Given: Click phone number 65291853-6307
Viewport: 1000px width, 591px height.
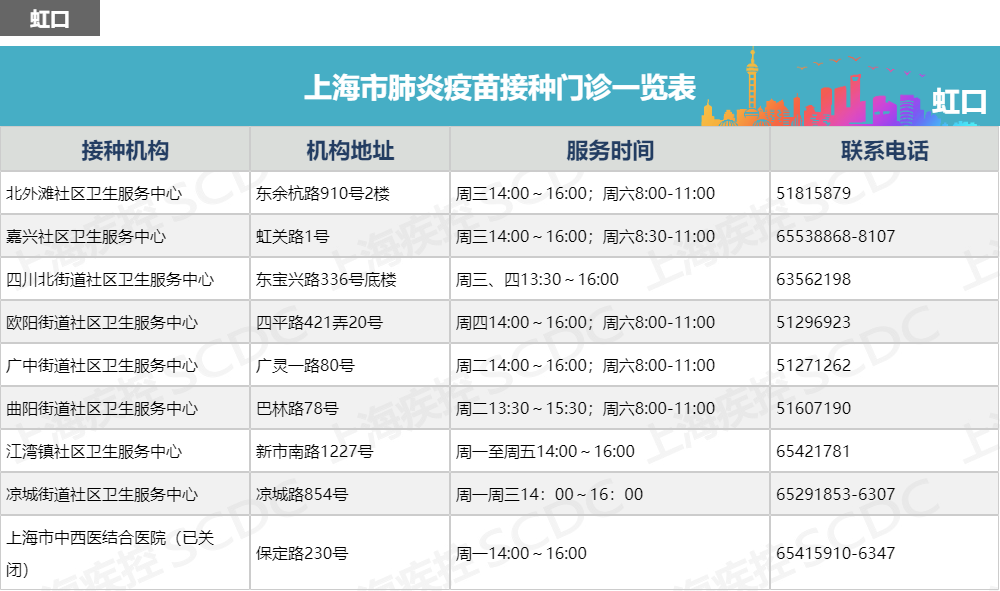Looking at the screenshot, I should click(835, 495).
